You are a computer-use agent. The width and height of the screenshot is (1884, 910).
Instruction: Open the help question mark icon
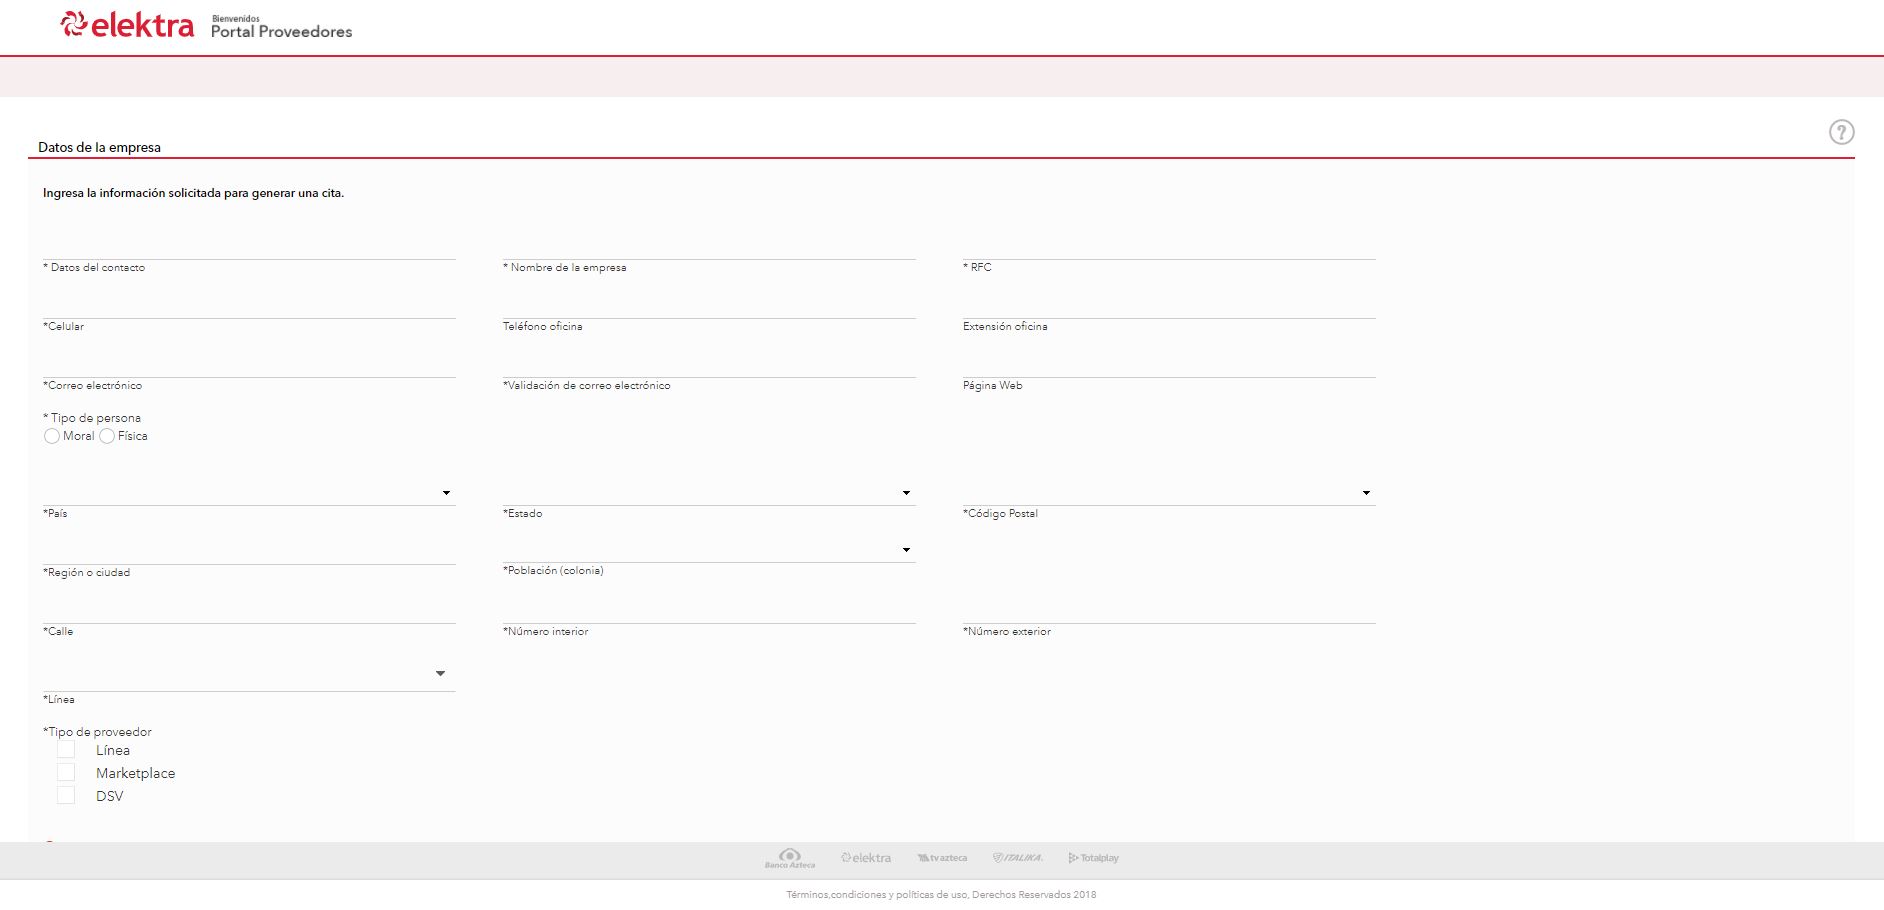(1841, 132)
